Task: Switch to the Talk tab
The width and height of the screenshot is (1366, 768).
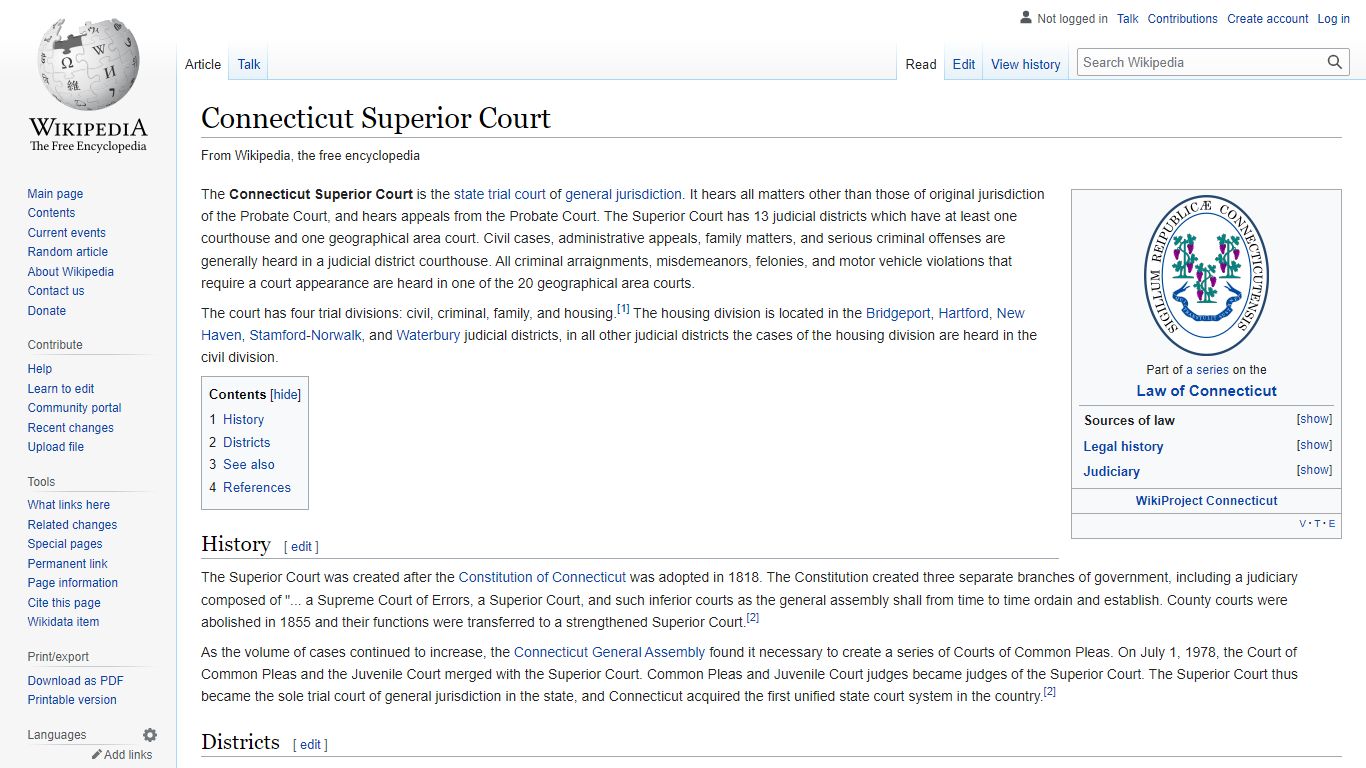Action: click(x=249, y=64)
